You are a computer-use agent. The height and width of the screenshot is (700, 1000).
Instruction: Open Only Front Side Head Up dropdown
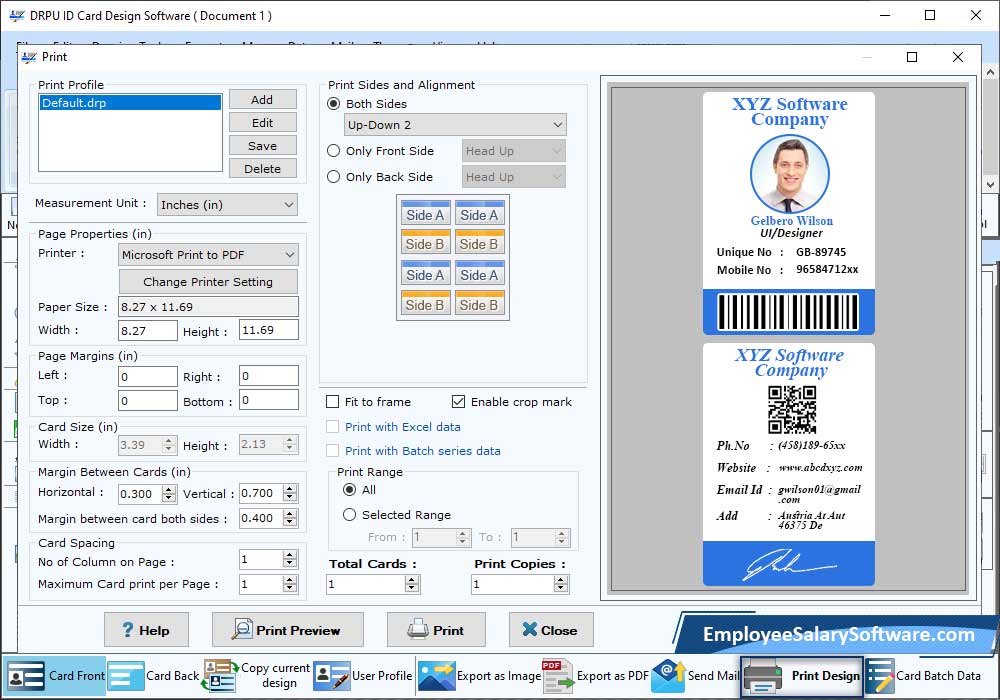(513, 151)
